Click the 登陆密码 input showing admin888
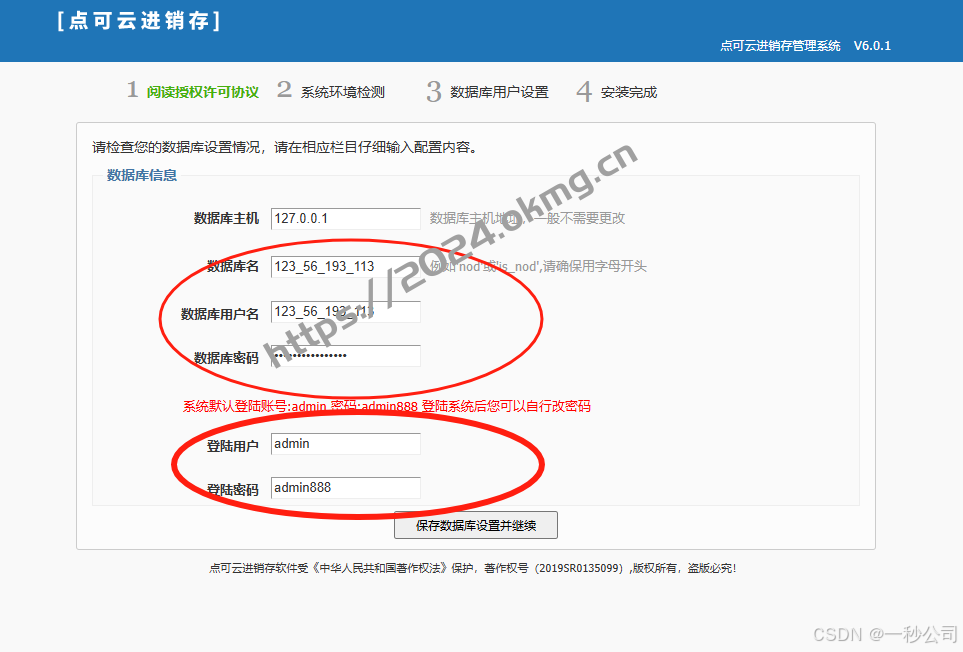 (x=345, y=487)
